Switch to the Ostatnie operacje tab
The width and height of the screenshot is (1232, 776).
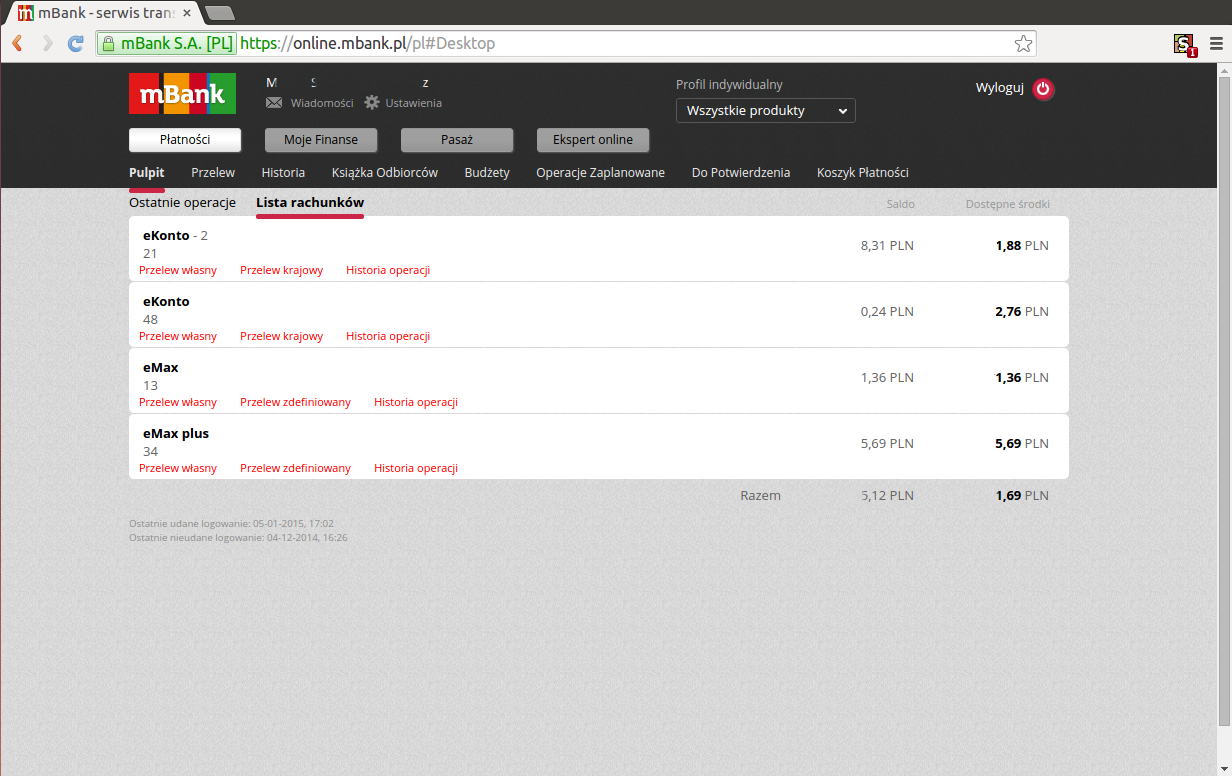[x=182, y=202]
